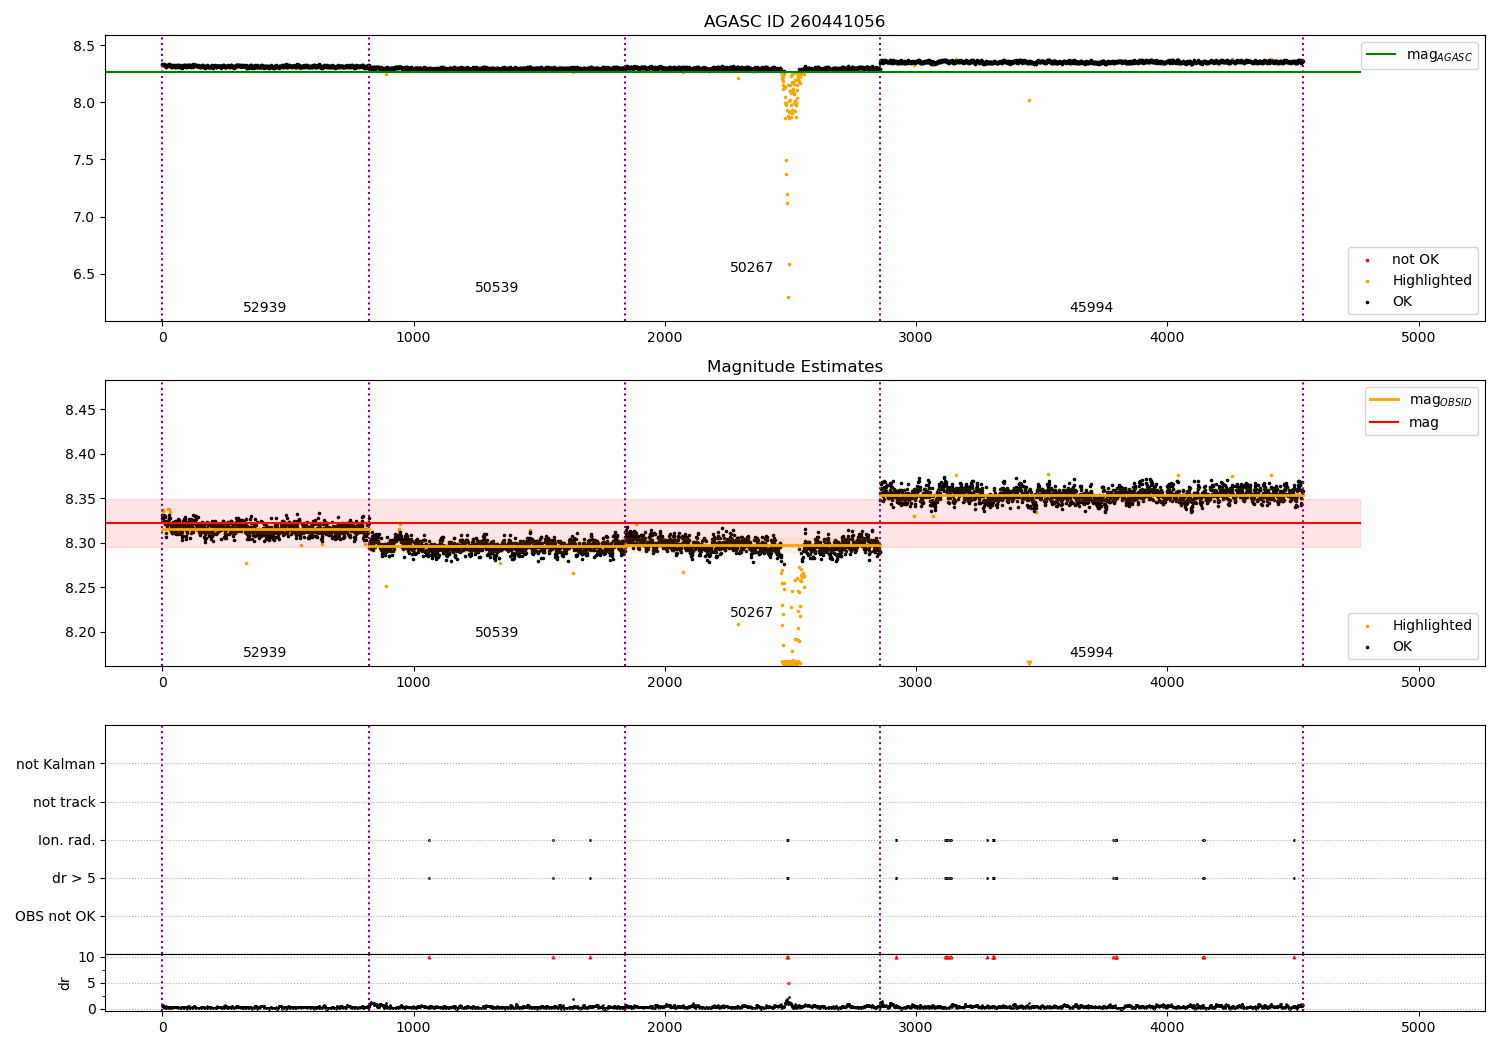Click obsid label 50539 in Magnitude Estimates plot
This screenshot has height=1050, width=1500.
pos(496,633)
